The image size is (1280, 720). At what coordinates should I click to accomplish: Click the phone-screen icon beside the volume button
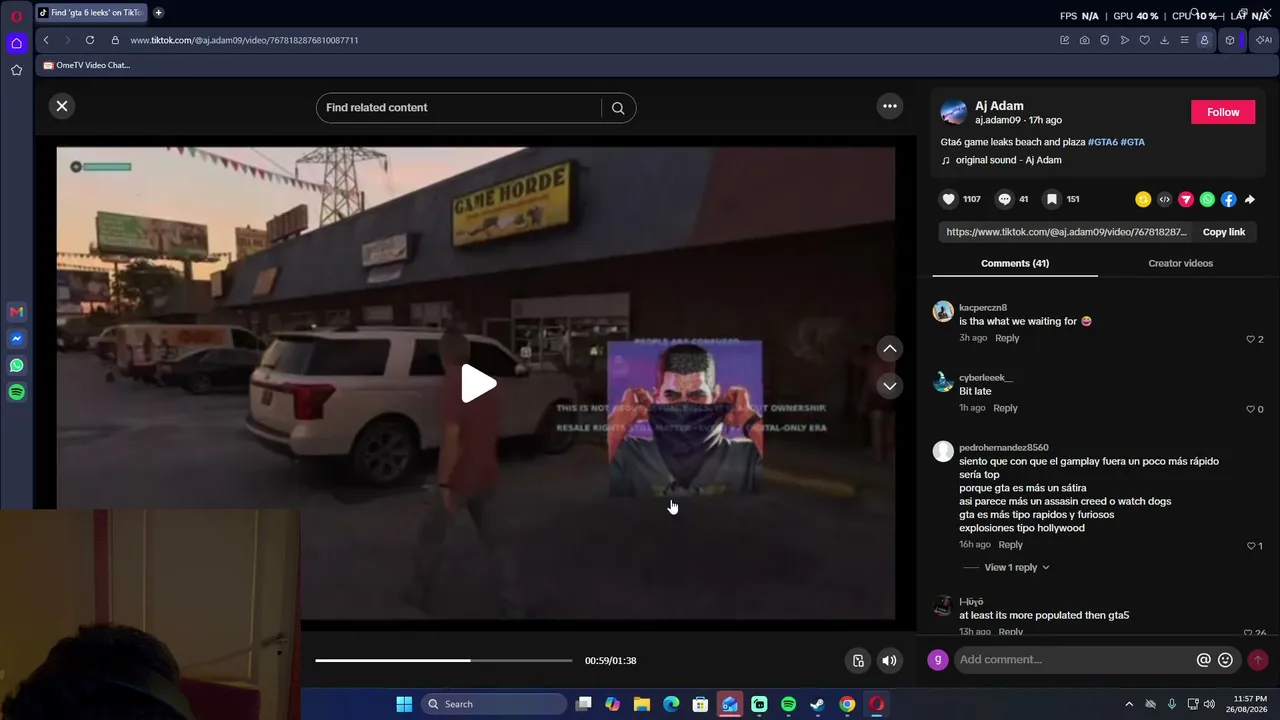coord(858,660)
